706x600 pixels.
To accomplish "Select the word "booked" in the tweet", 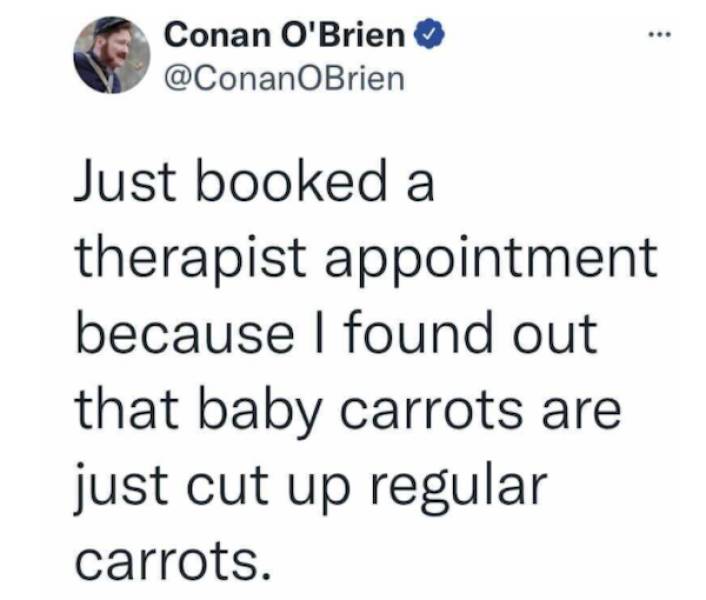I will point(292,179).
